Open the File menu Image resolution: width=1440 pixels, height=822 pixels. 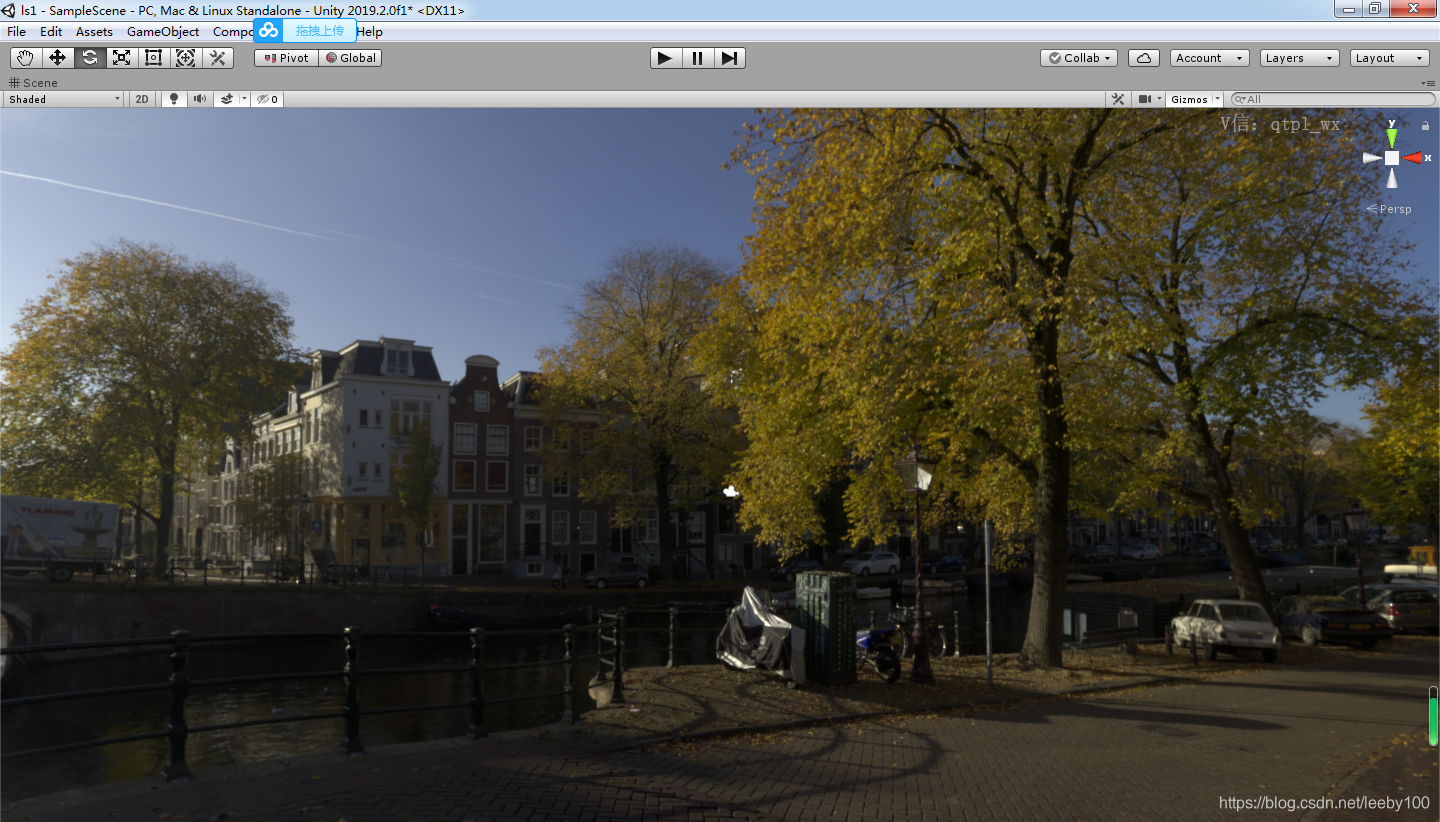(17, 31)
